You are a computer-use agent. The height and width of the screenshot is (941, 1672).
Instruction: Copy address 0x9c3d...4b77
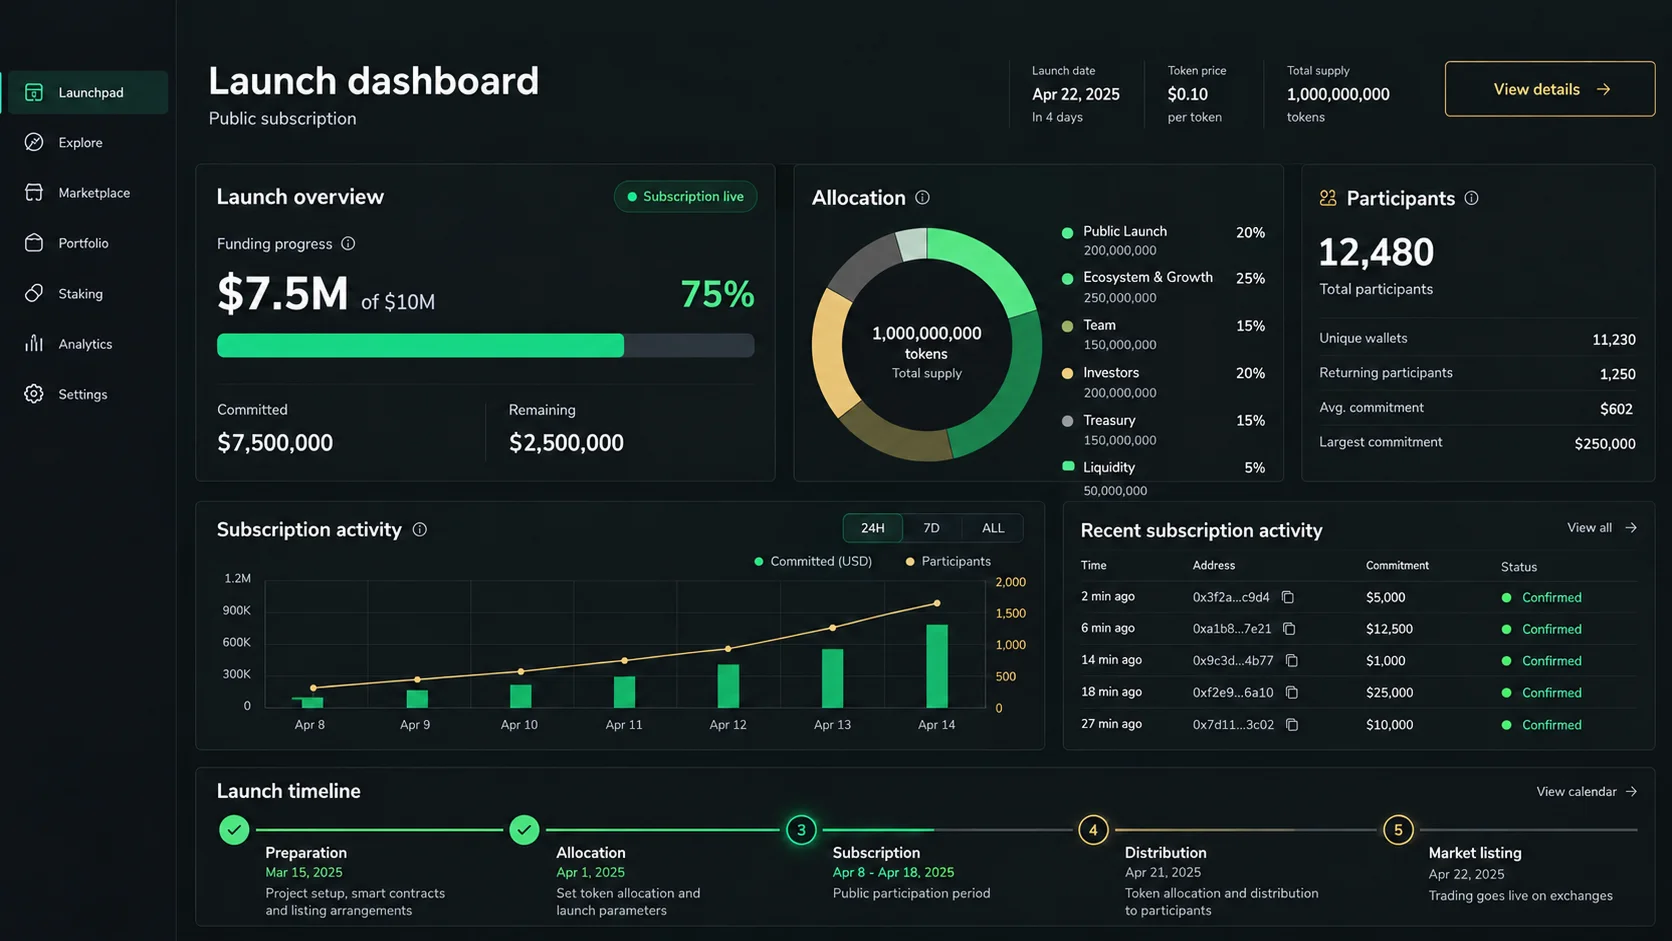point(1292,660)
